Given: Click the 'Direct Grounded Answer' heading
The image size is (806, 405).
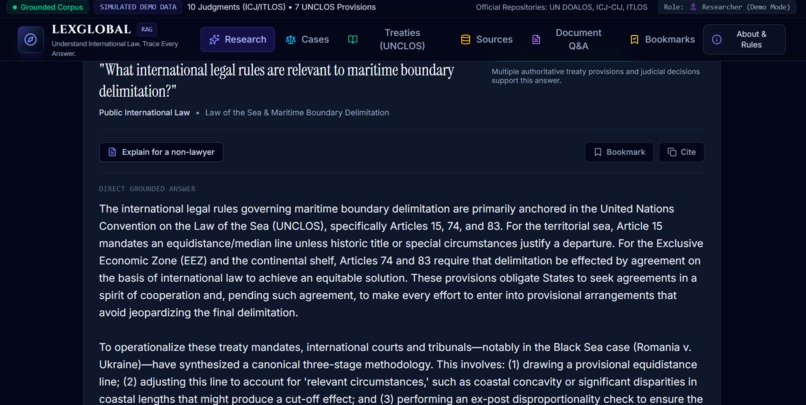Looking at the screenshot, I should pyautogui.click(x=147, y=189).
